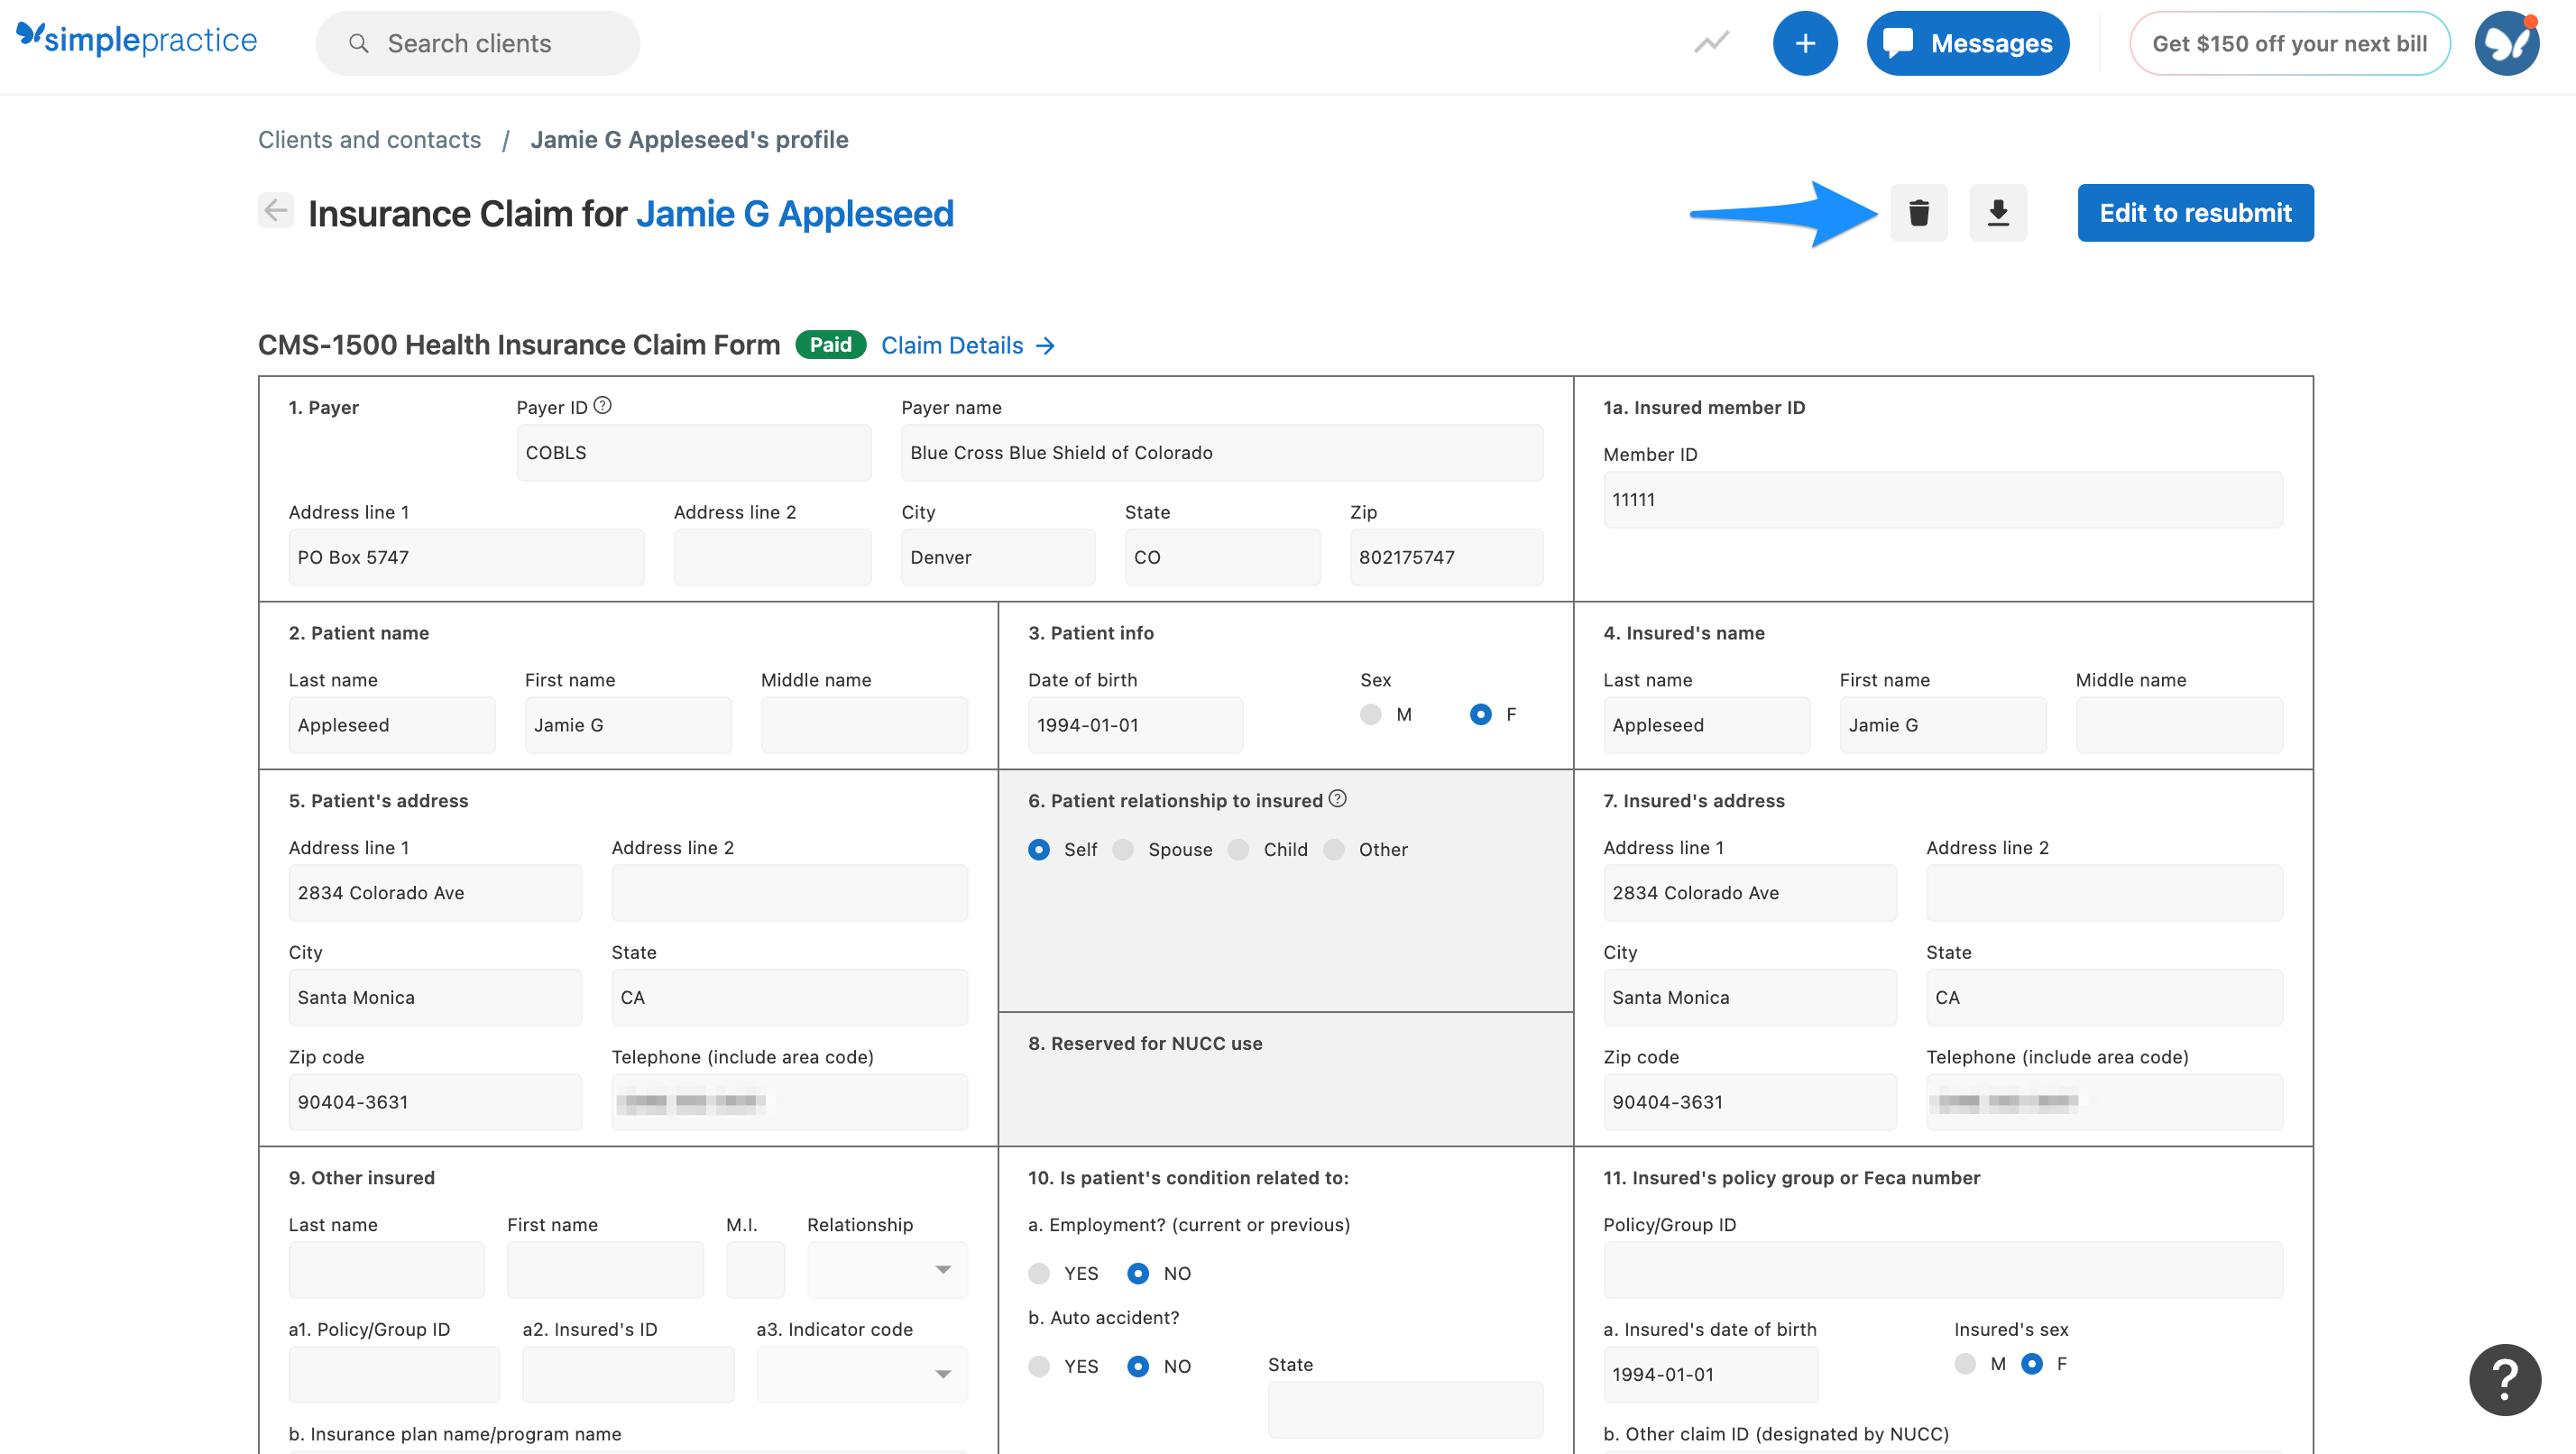2576x1454 pixels.
Task: Click insured's City field Santa Monica
Action: tap(1749, 997)
